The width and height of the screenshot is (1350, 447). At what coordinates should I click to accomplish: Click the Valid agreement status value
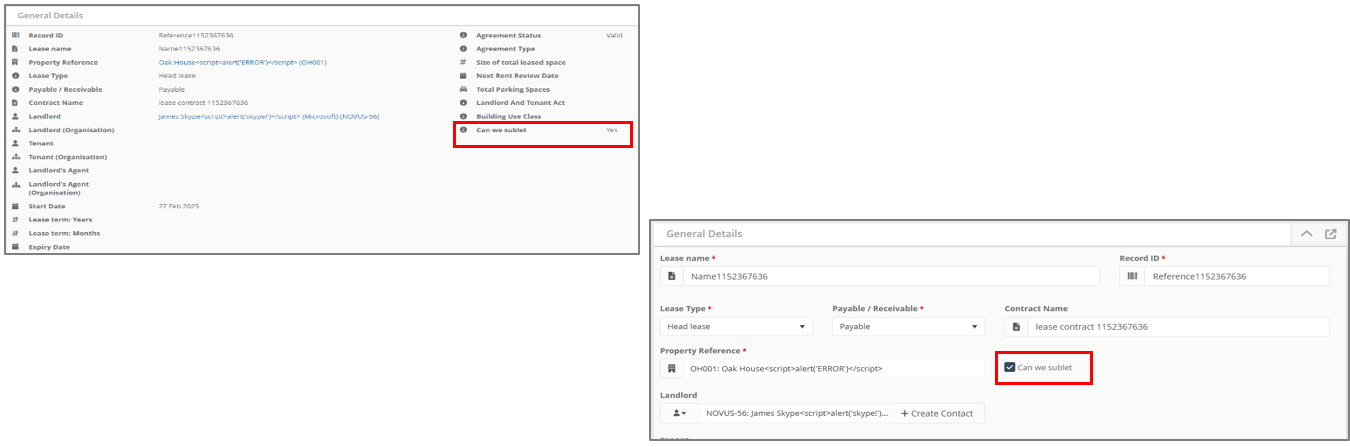pyautogui.click(x=614, y=35)
